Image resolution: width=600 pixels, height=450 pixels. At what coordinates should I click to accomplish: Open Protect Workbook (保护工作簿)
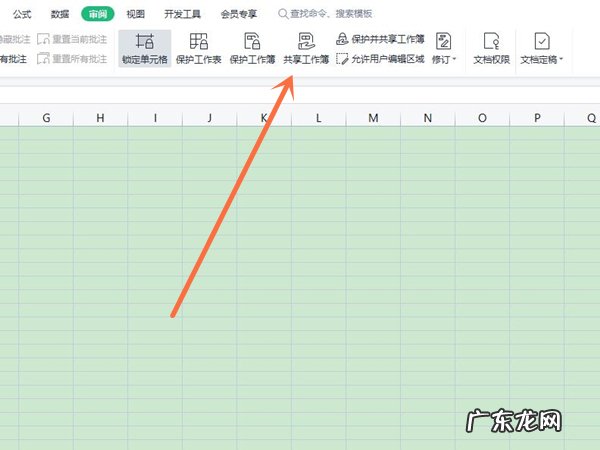(x=253, y=48)
